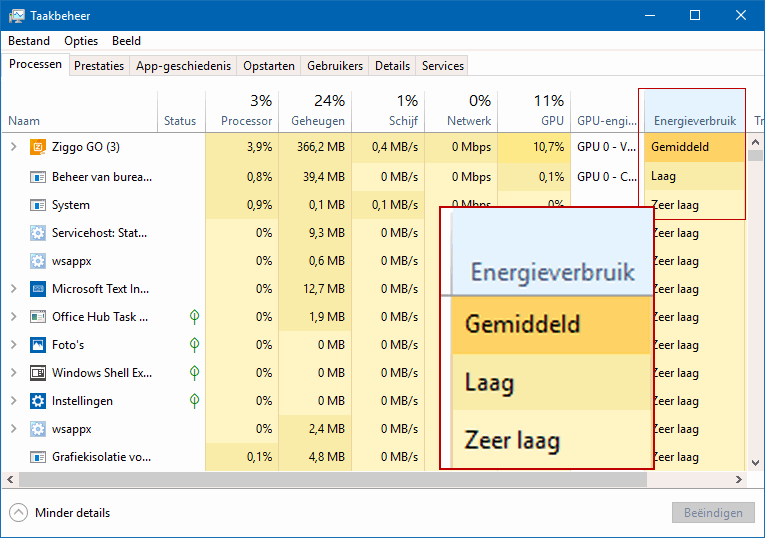
Task: Click the 10,7% GPU cell
Action: [x=534, y=147]
